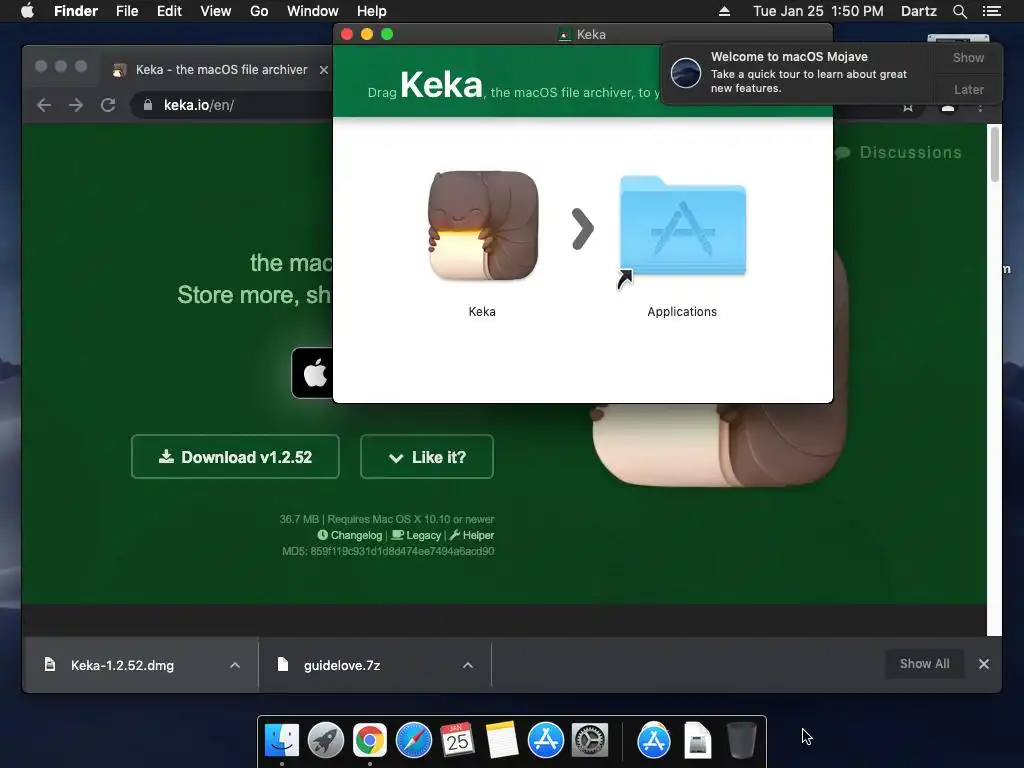Open Safari compass icon in Dock
Image resolution: width=1024 pixels, height=768 pixels.
click(x=414, y=741)
